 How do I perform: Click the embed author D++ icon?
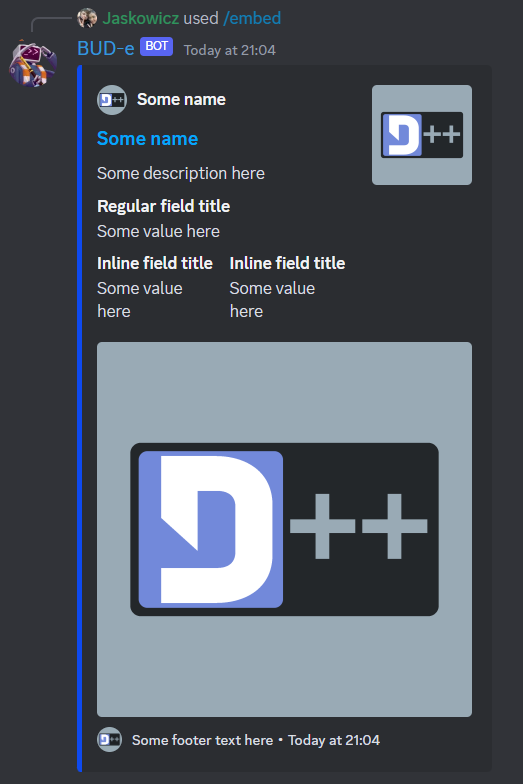point(112,100)
